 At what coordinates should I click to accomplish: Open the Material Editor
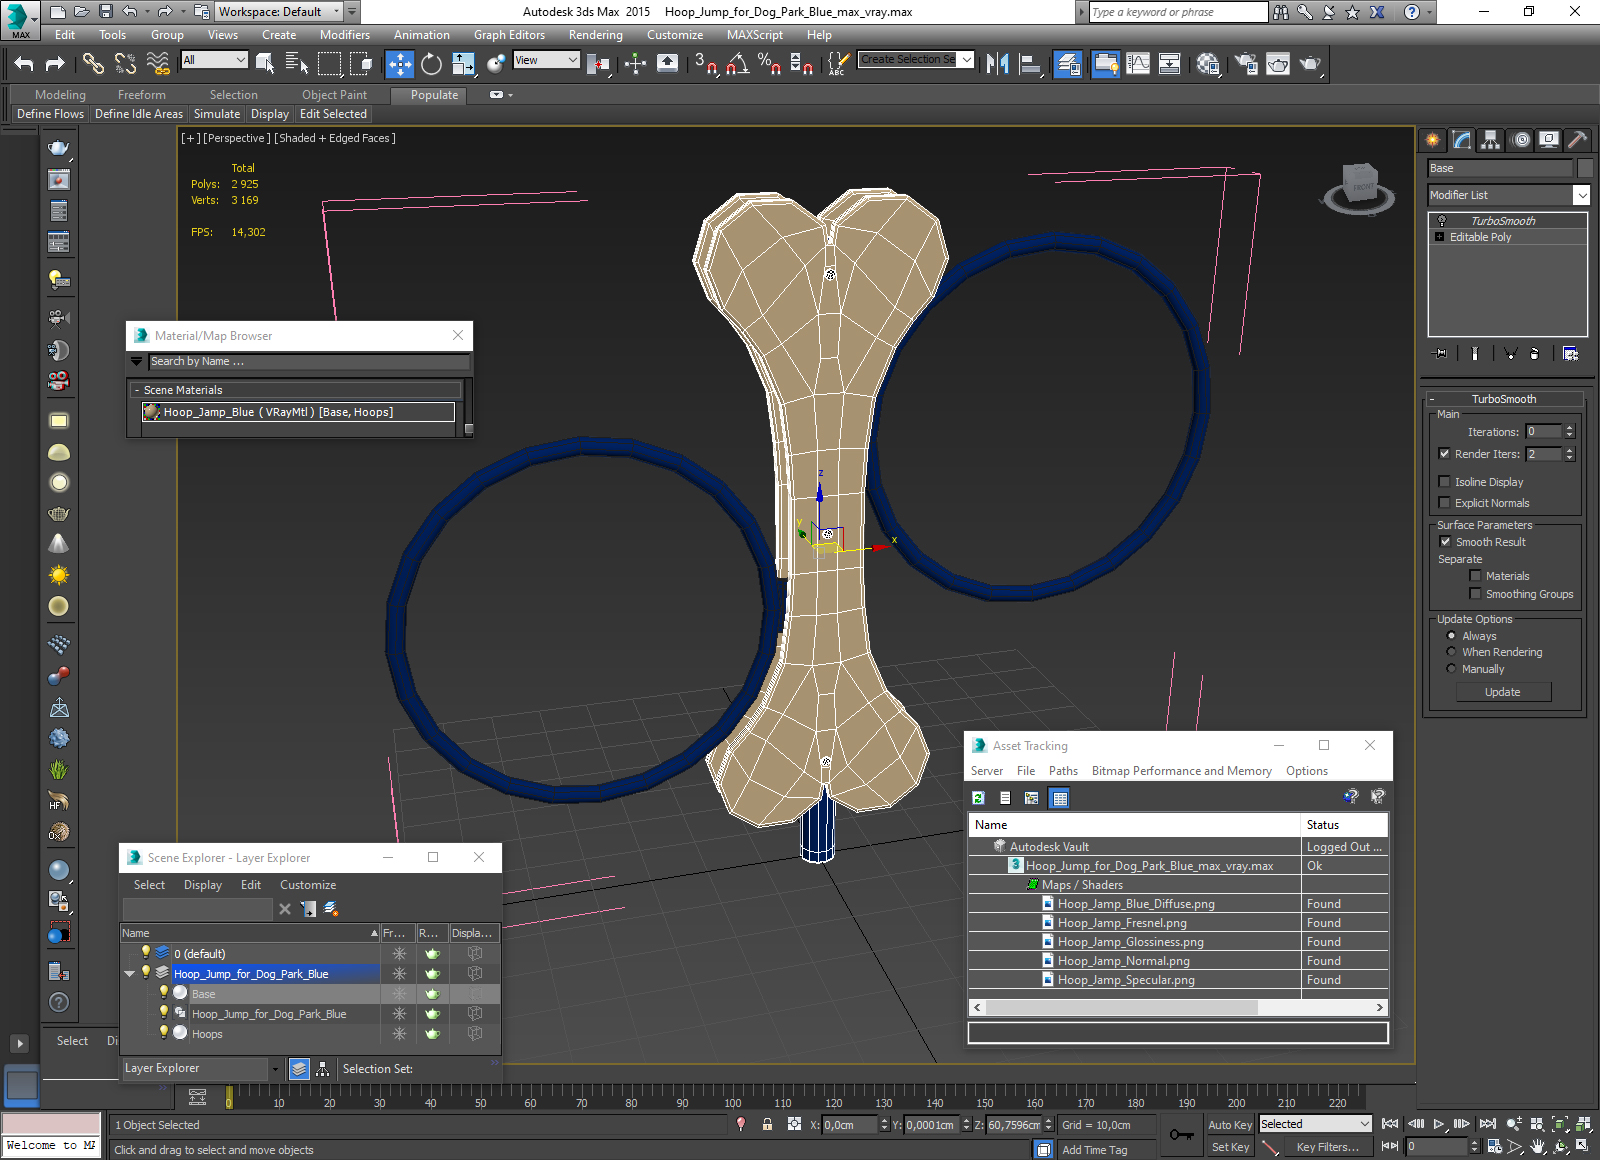pyautogui.click(x=1208, y=64)
